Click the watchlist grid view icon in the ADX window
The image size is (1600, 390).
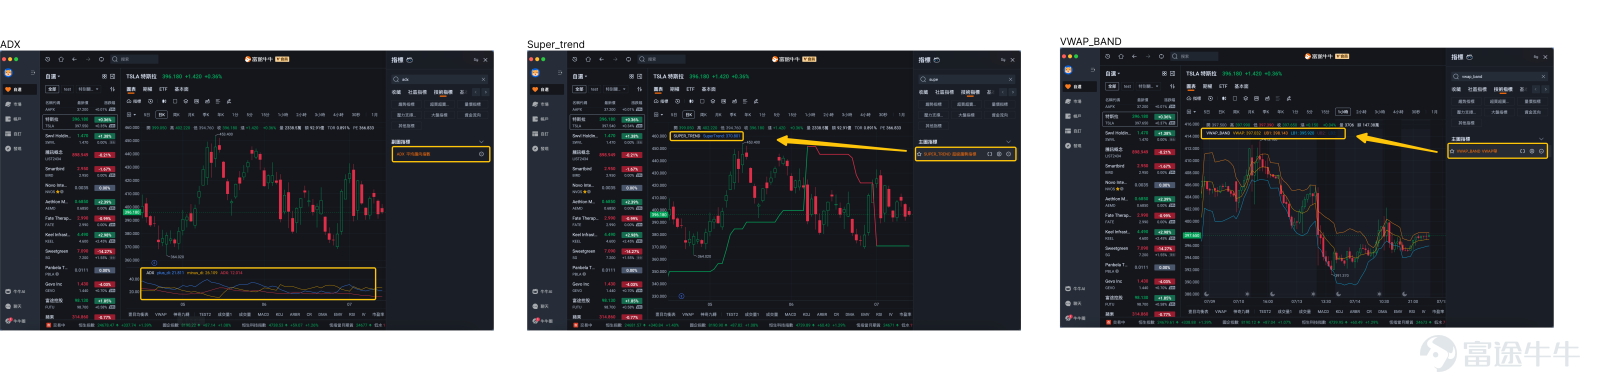(x=104, y=76)
